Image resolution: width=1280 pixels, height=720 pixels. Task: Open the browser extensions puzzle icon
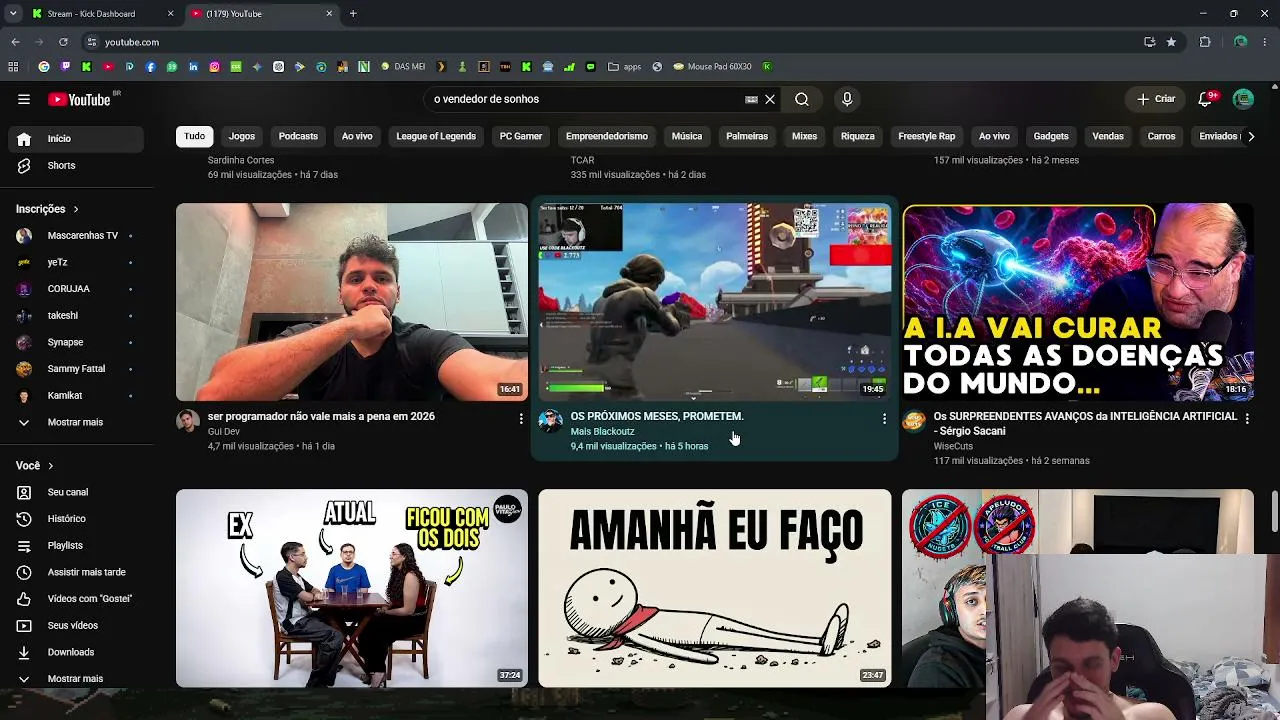click(x=1205, y=42)
